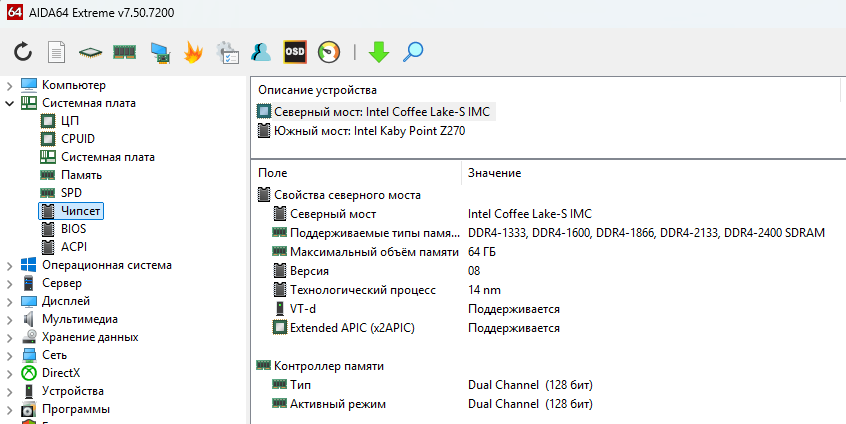Open the ACPI tree item
Viewport: 846px width, 424px height.
coord(74,247)
